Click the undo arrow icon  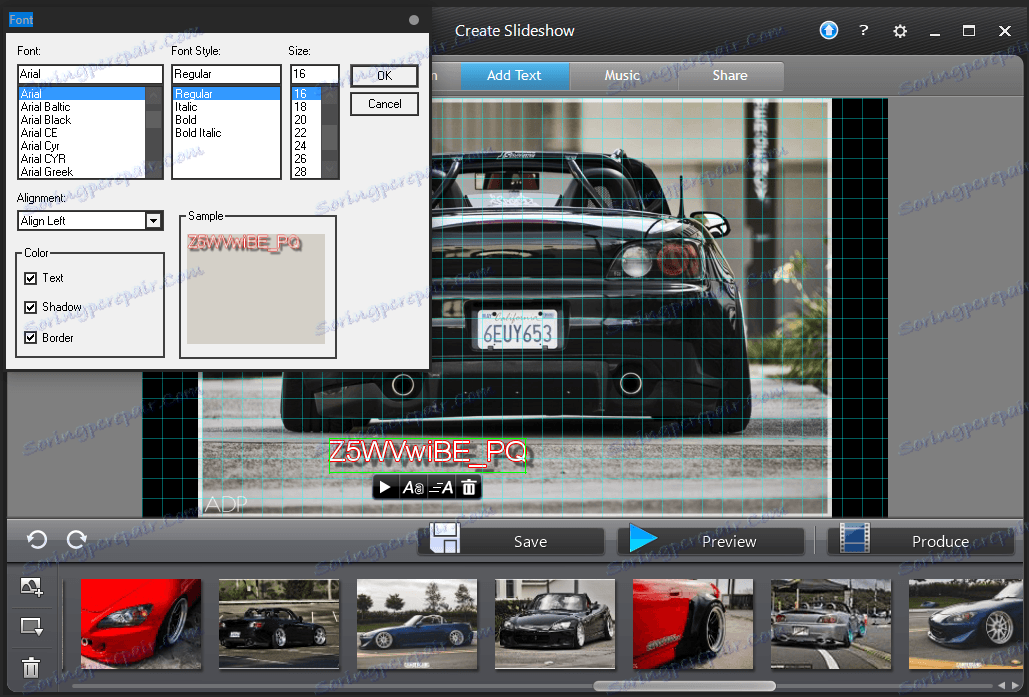pos(37,540)
